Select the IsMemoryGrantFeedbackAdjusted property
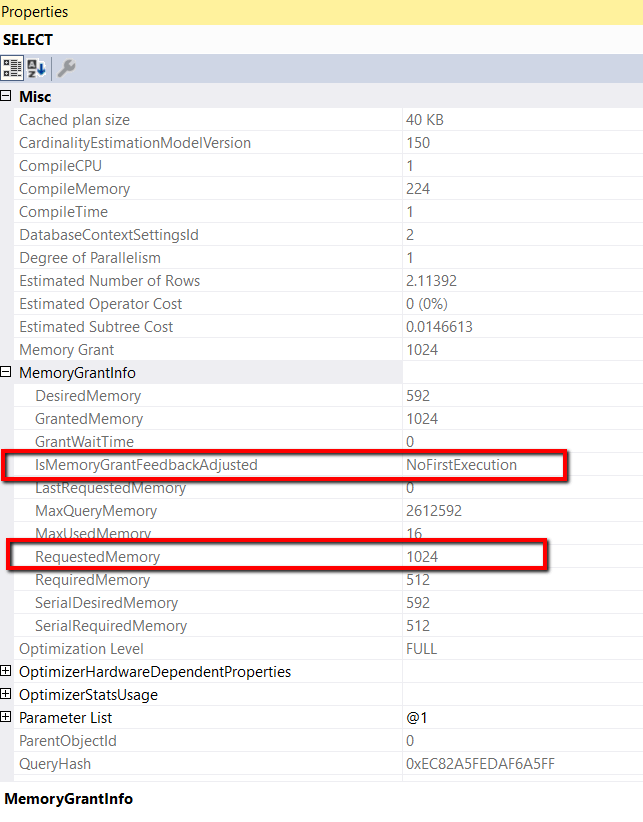 (146, 465)
